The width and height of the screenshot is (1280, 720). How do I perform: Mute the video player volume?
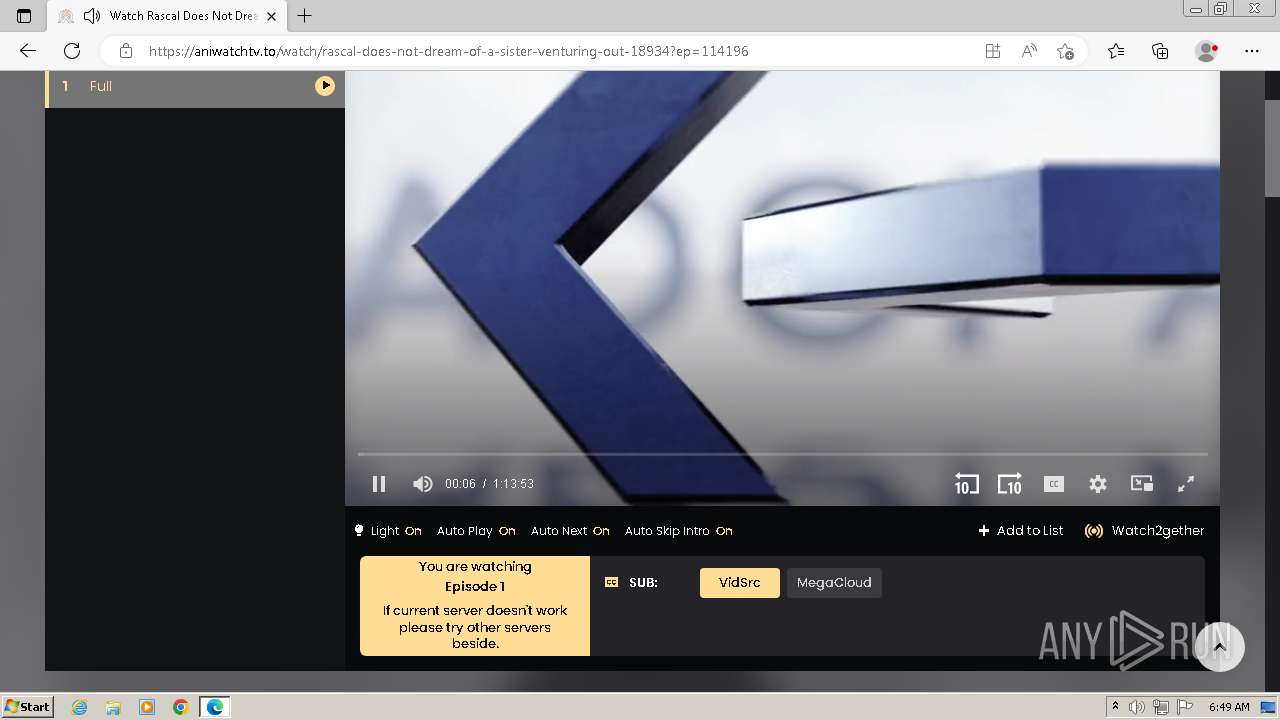pyautogui.click(x=422, y=484)
